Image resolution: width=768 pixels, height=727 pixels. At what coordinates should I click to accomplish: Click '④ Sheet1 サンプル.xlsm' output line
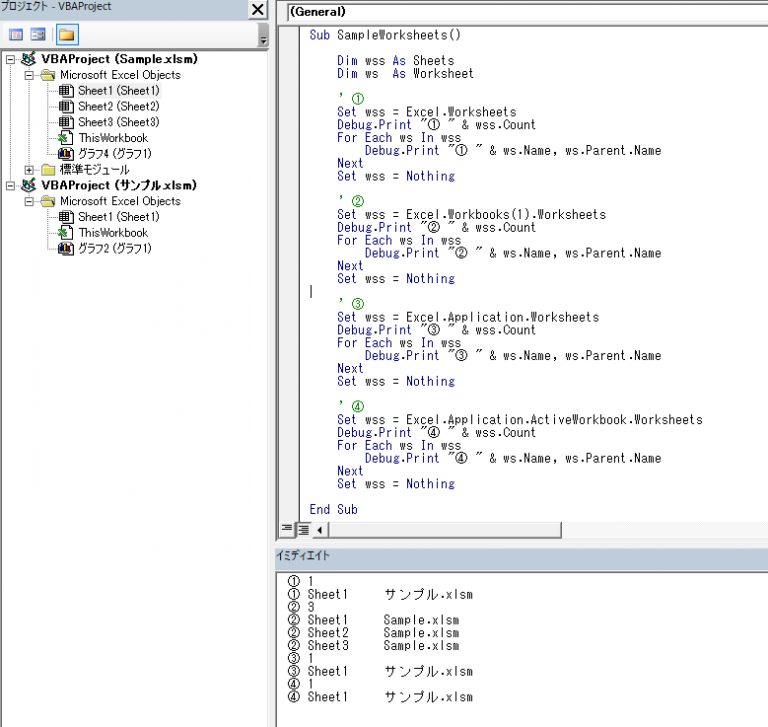coord(381,697)
